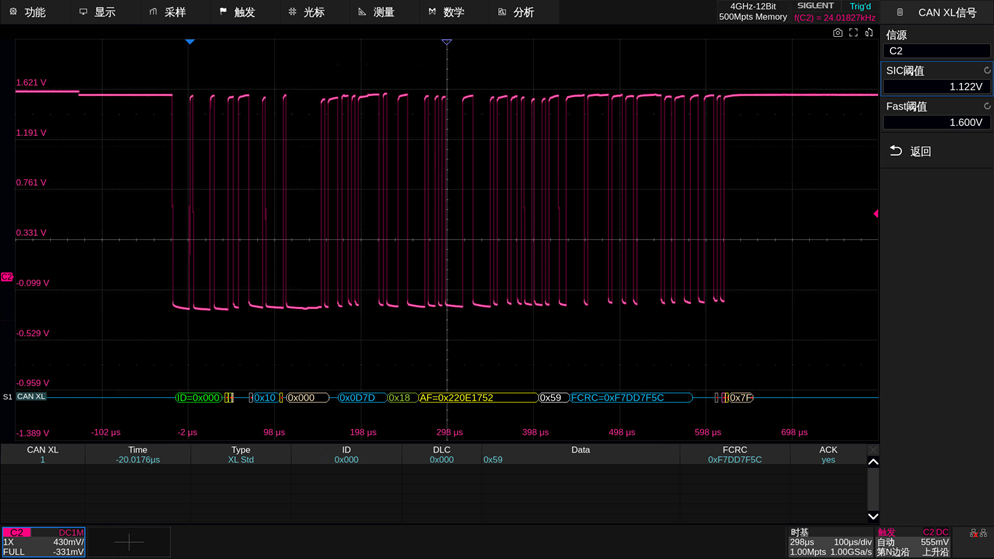Open the 触发 (Trigger) menu

(x=237, y=12)
